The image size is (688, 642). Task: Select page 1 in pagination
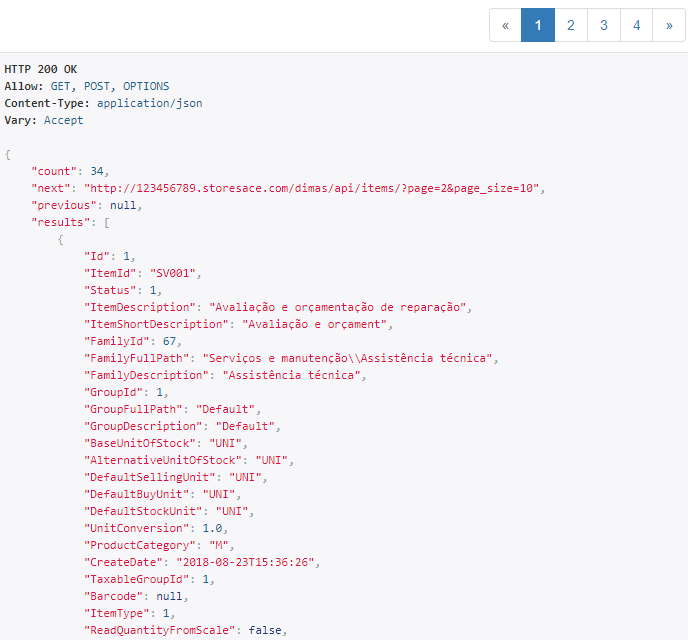click(x=538, y=25)
